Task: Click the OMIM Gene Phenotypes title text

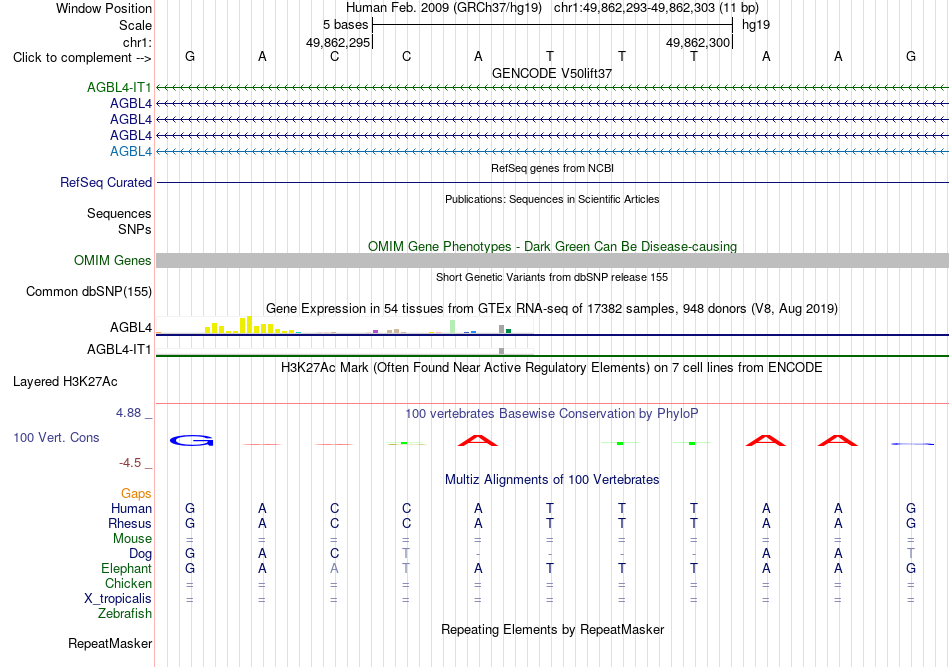Action: click(x=552, y=247)
